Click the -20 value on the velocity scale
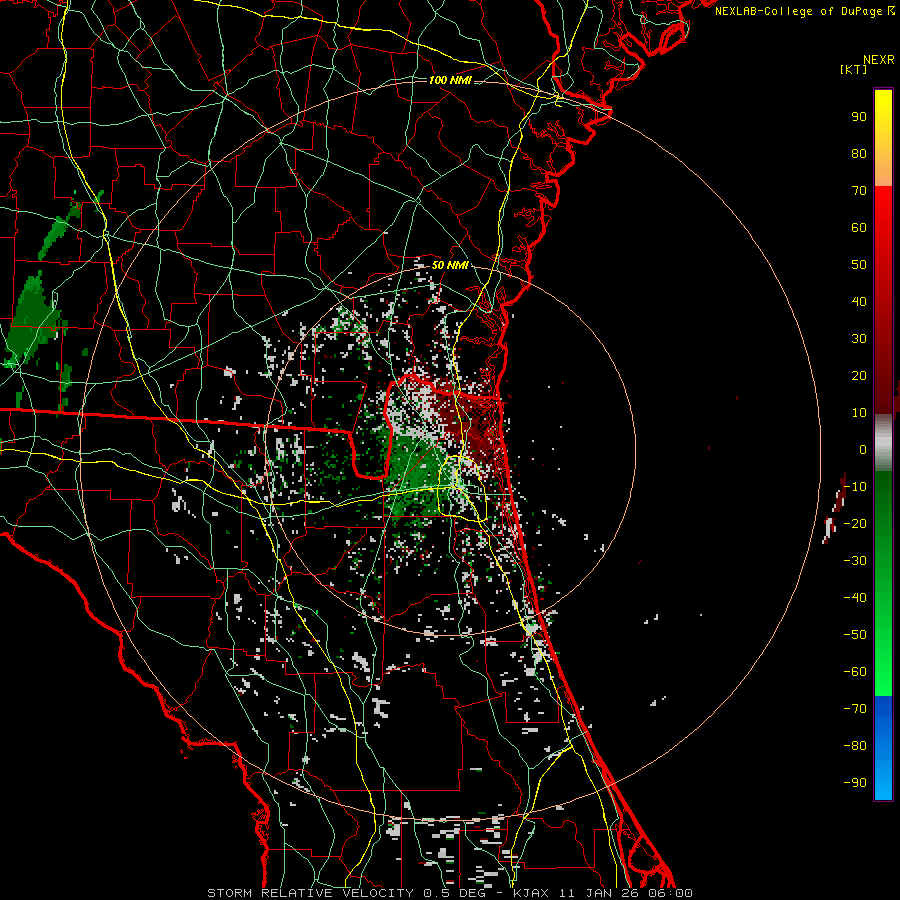 point(855,524)
